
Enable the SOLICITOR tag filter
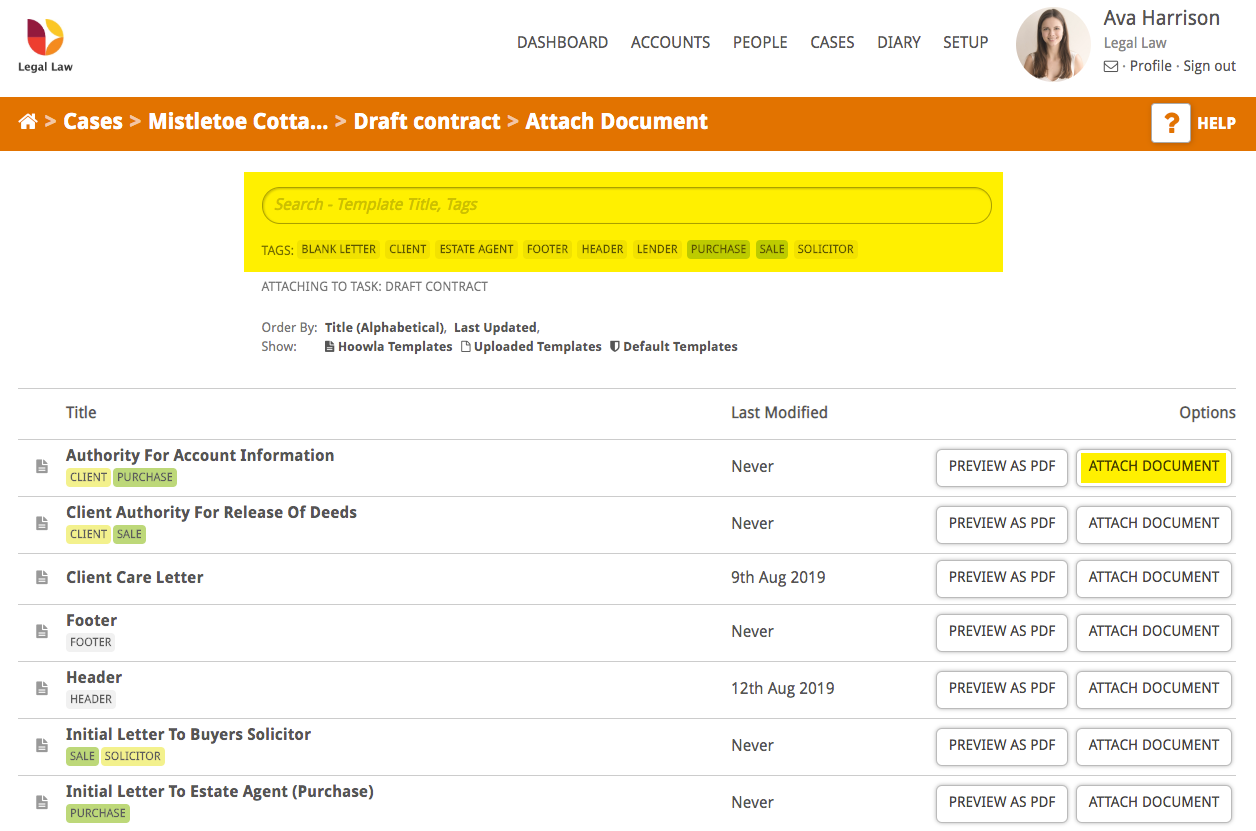pyautogui.click(x=825, y=249)
